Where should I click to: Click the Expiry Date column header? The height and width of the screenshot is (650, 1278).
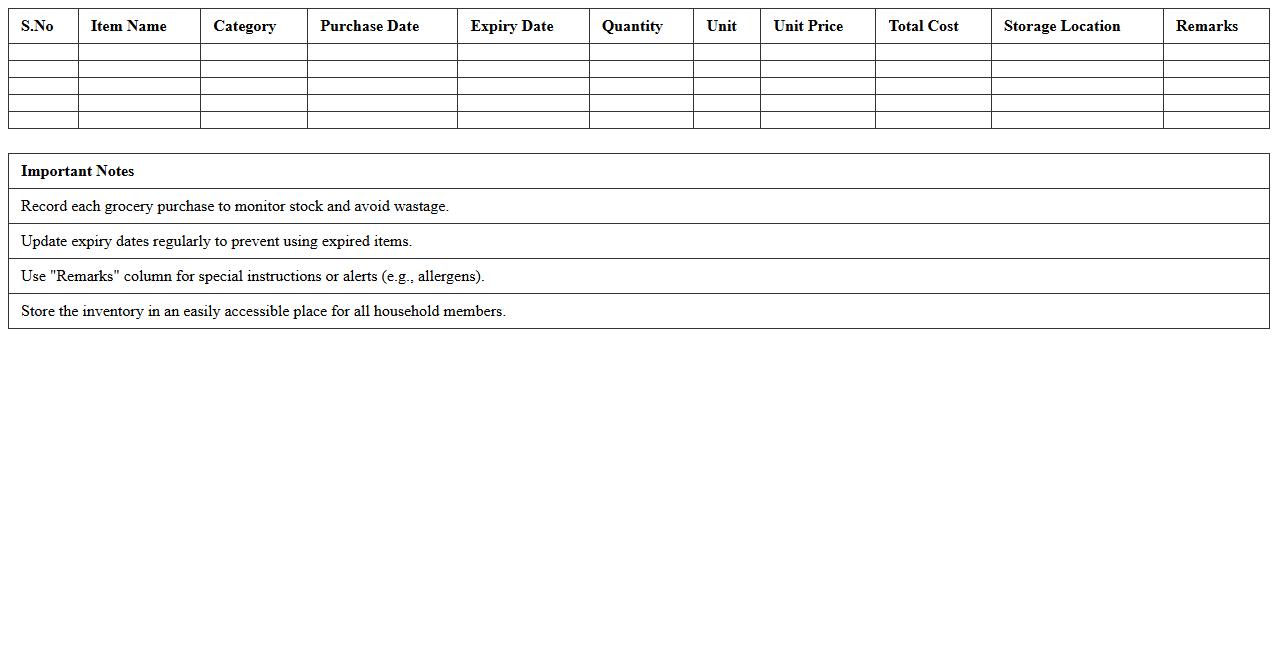[x=511, y=26]
